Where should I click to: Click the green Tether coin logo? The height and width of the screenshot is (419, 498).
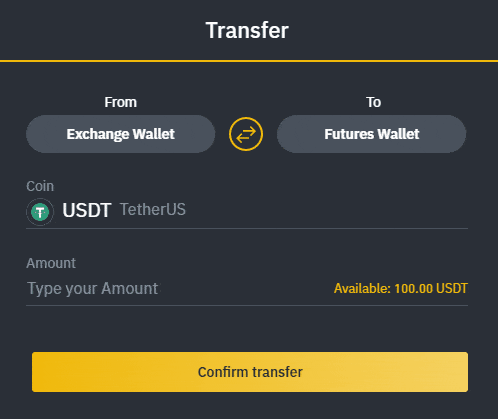[40, 212]
